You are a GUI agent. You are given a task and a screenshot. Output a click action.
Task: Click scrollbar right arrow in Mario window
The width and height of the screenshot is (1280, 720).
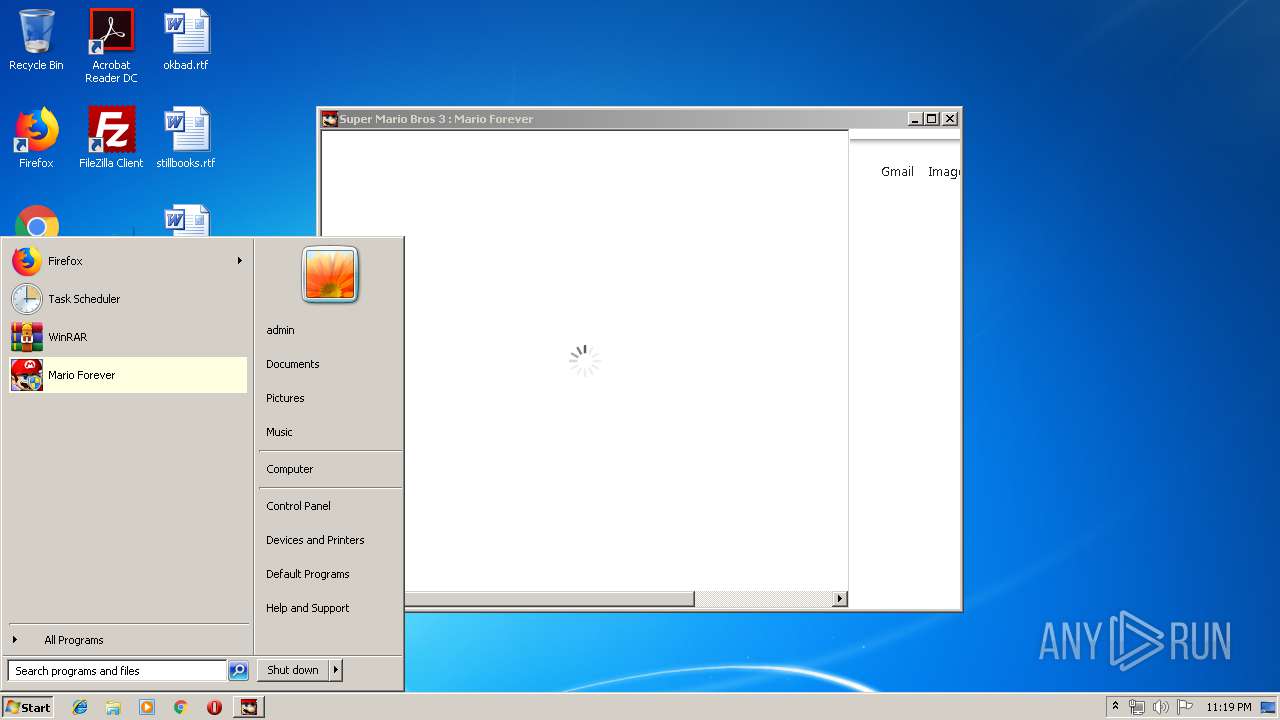pos(840,599)
